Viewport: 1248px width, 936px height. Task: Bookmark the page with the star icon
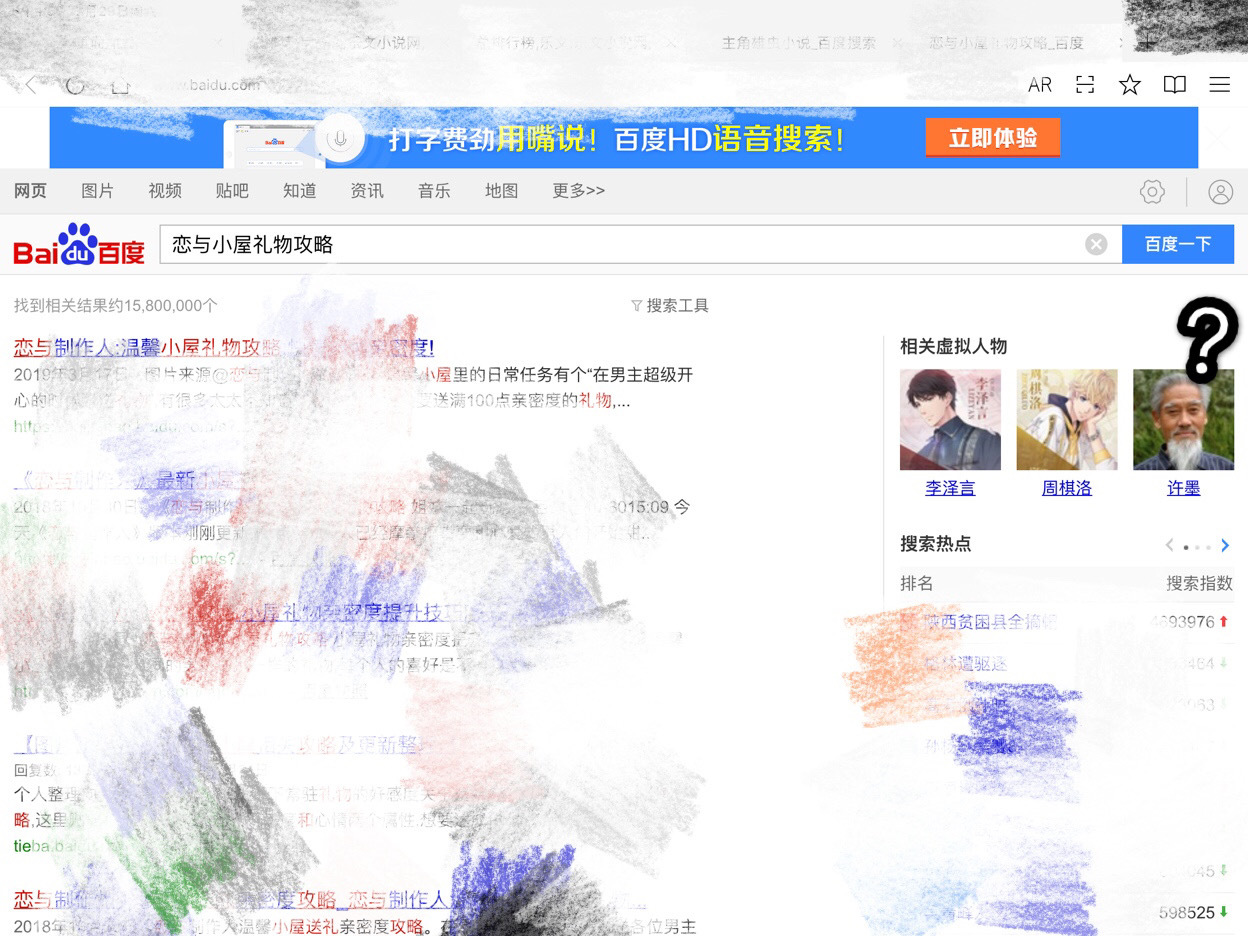1130,85
